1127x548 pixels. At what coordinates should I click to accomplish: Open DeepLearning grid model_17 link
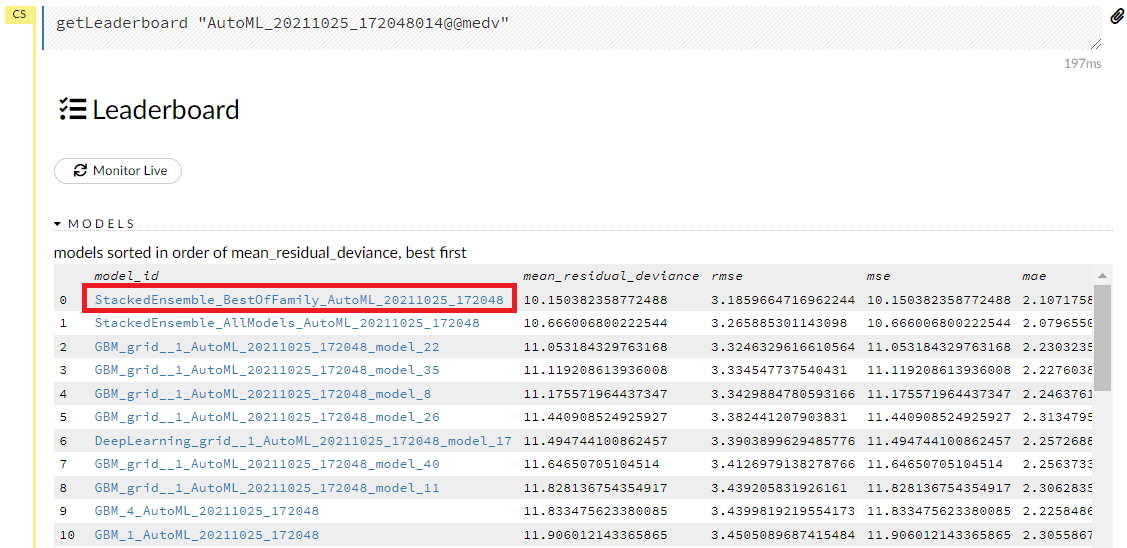coord(303,441)
